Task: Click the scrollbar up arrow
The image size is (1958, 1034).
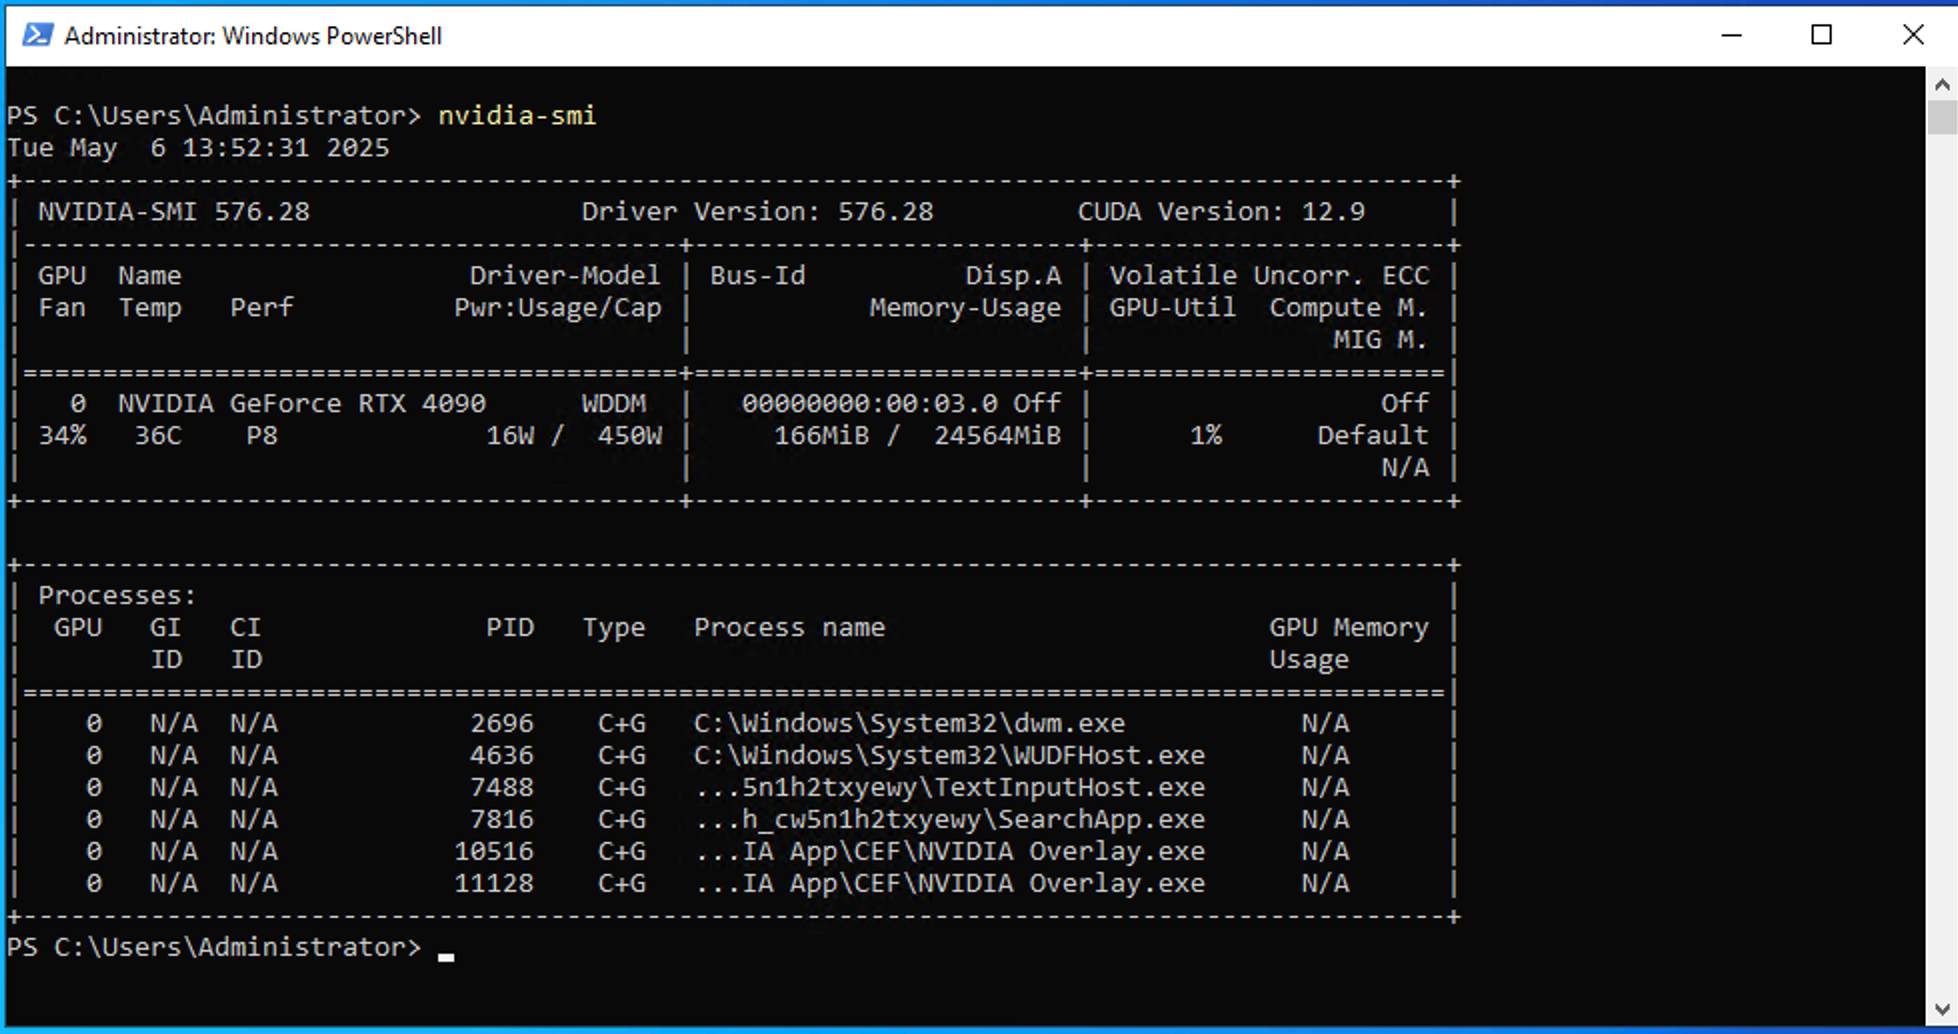Action: click(1942, 84)
